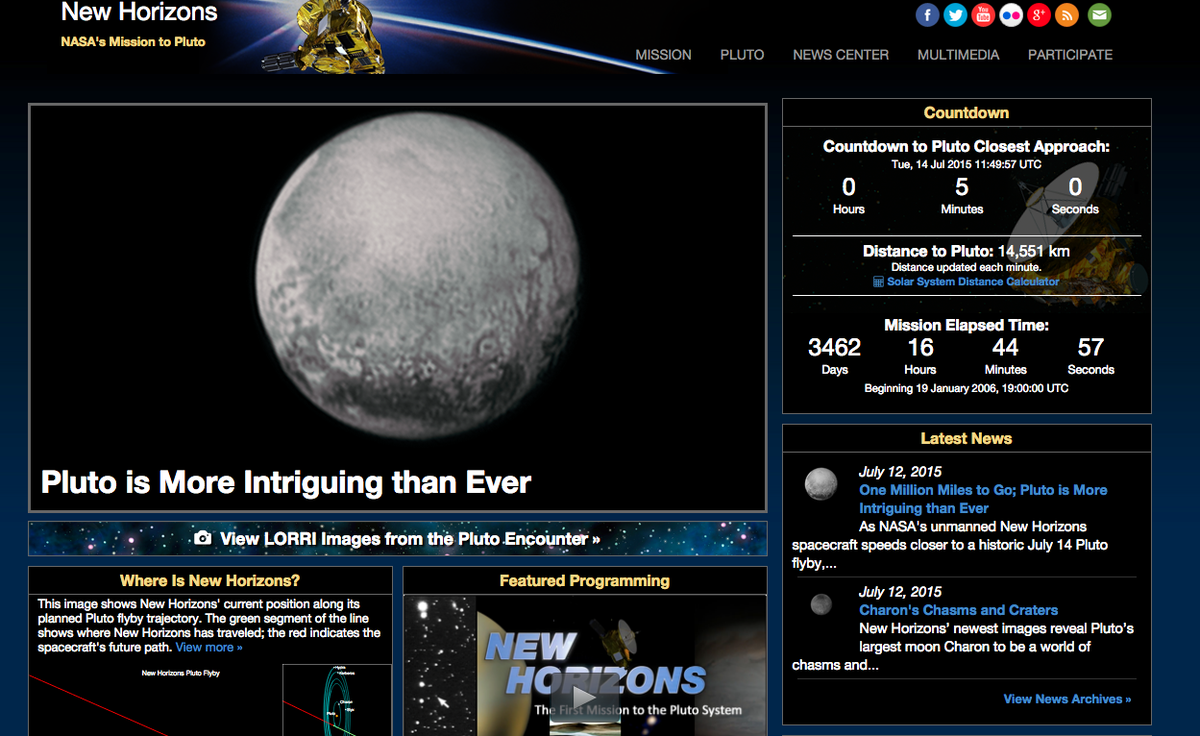This screenshot has width=1200, height=736.
Task: Open the MISSION menu
Action: [663, 55]
